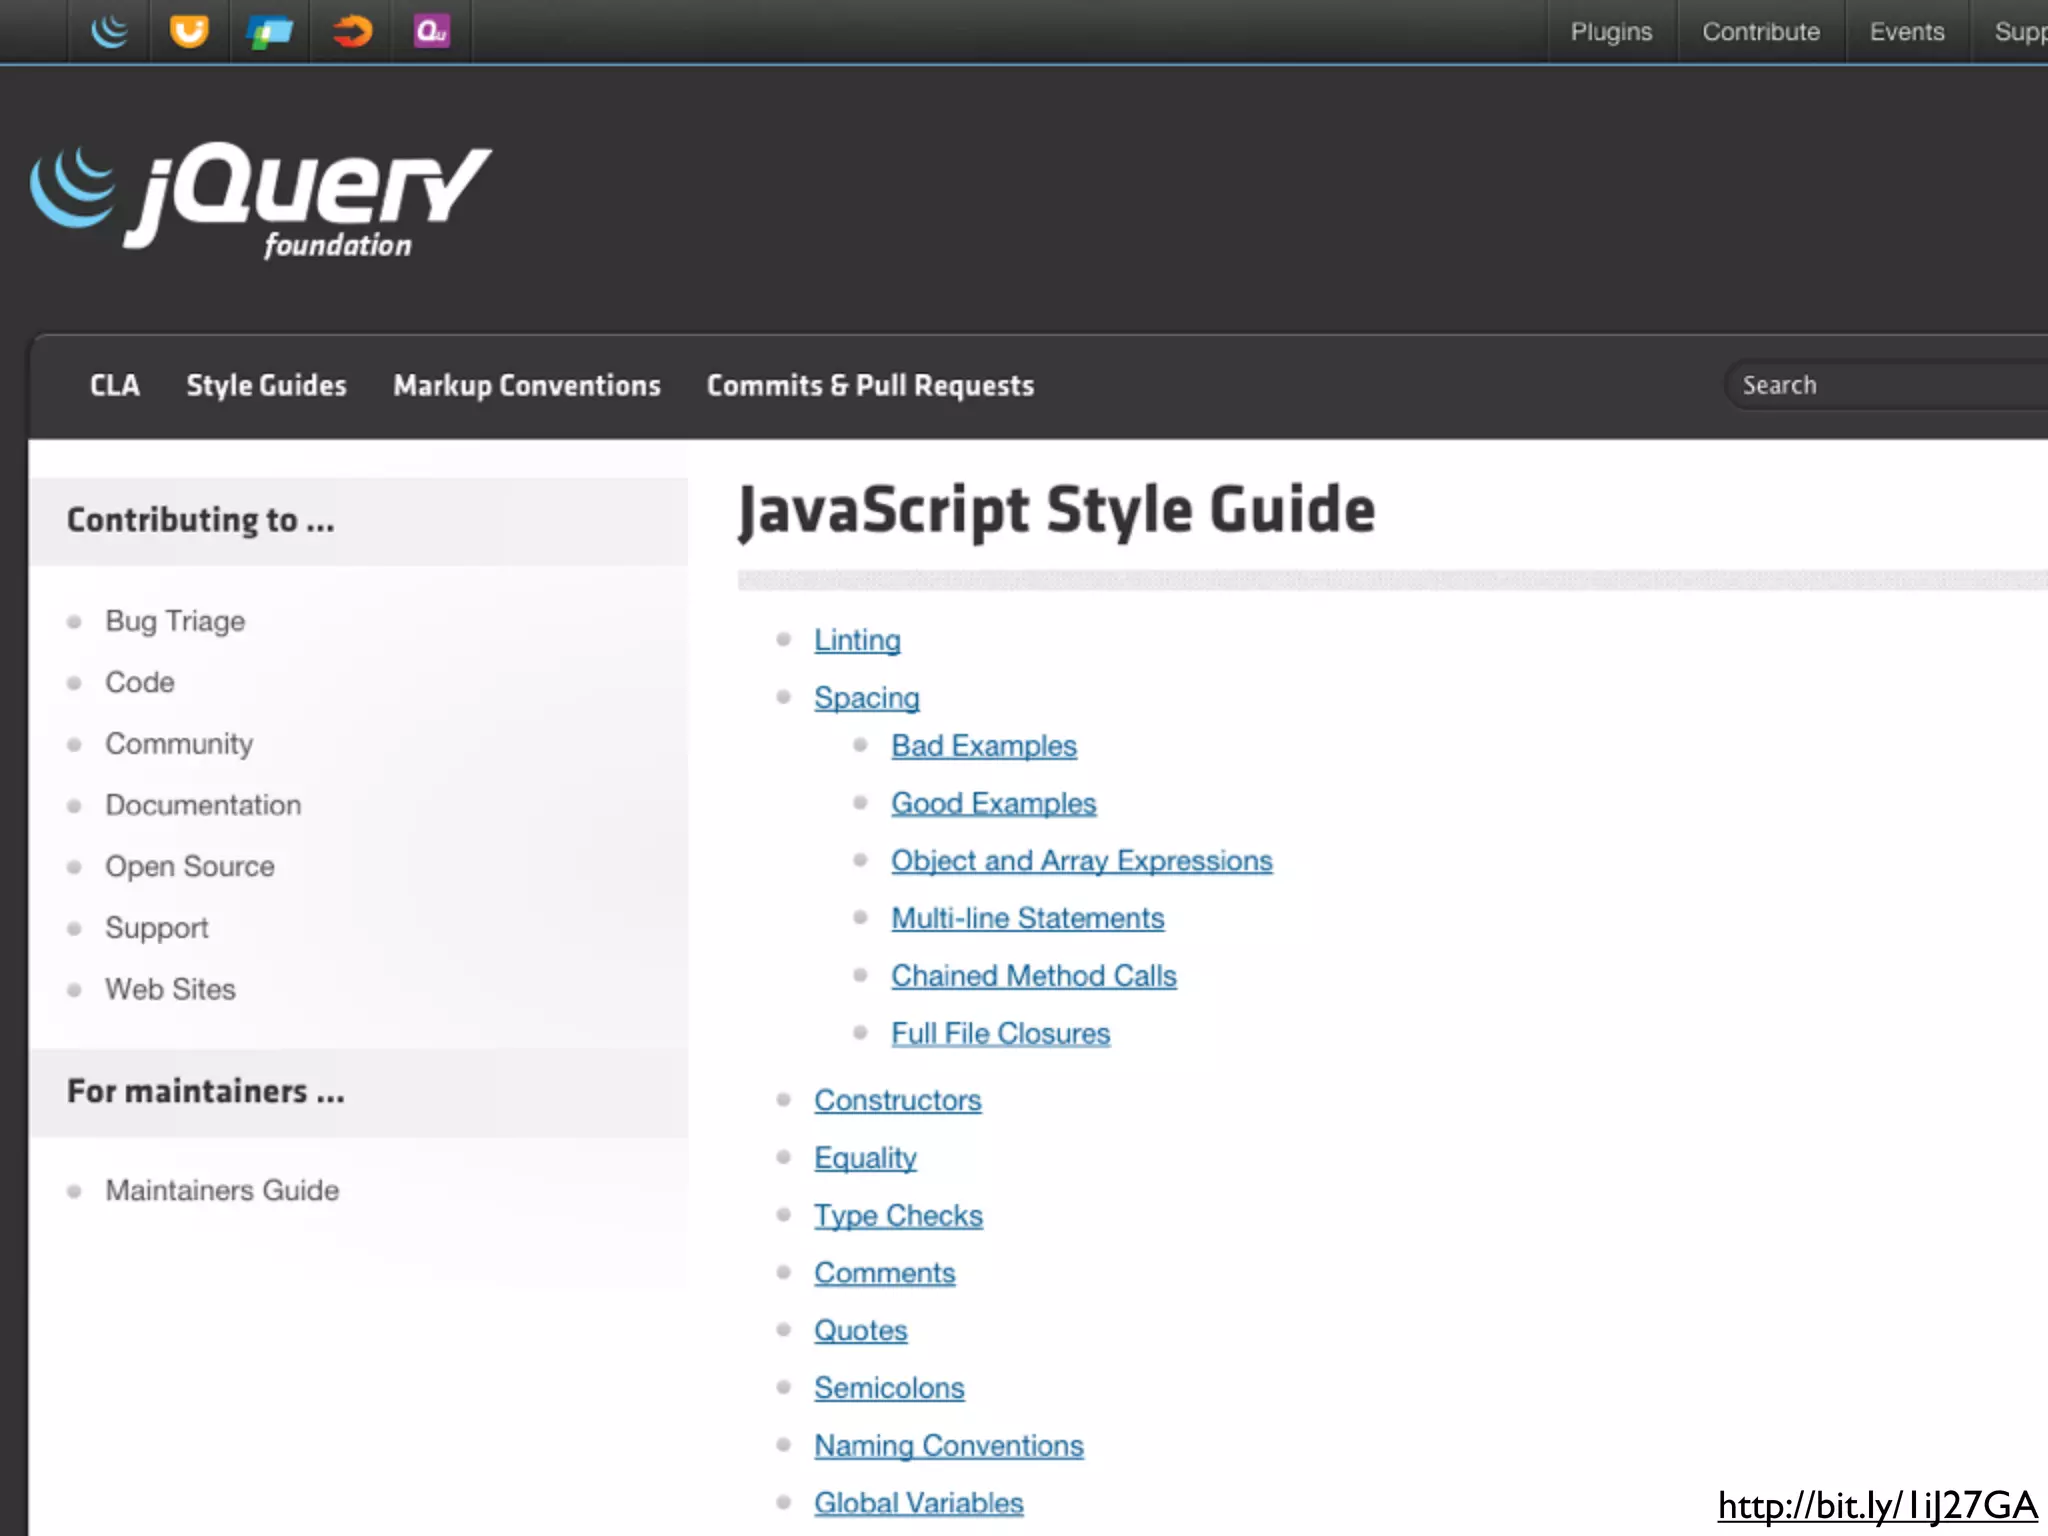This screenshot has width=2048, height=1536.
Task: Open the Sizzle orange arrow icon
Action: pyautogui.click(x=351, y=32)
